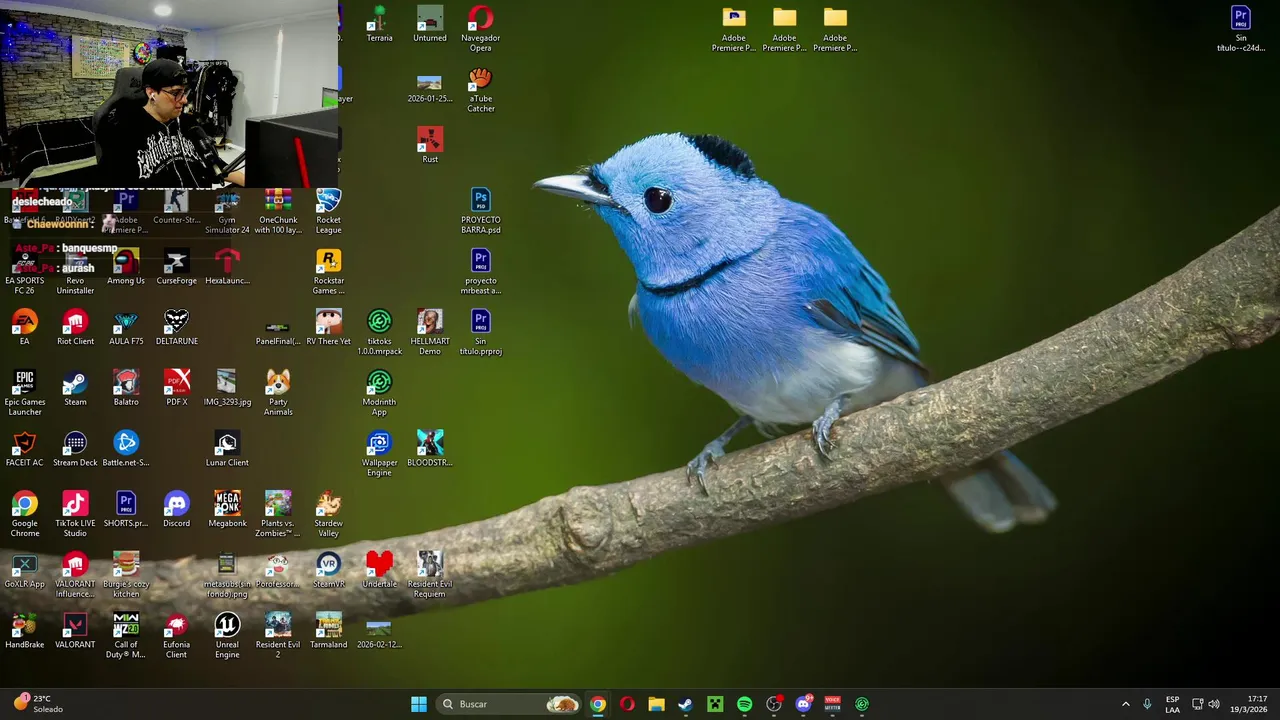The height and width of the screenshot is (720, 1280).
Task: Select the Stream Deck desktop icon
Action: (75, 449)
